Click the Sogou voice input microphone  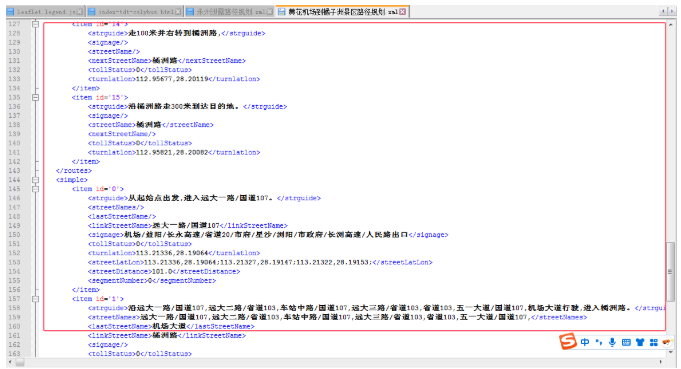(612, 342)
